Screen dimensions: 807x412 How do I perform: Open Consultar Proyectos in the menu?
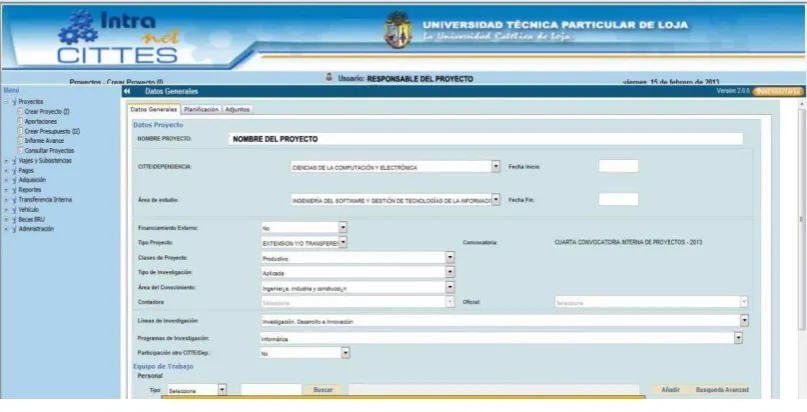49,151
